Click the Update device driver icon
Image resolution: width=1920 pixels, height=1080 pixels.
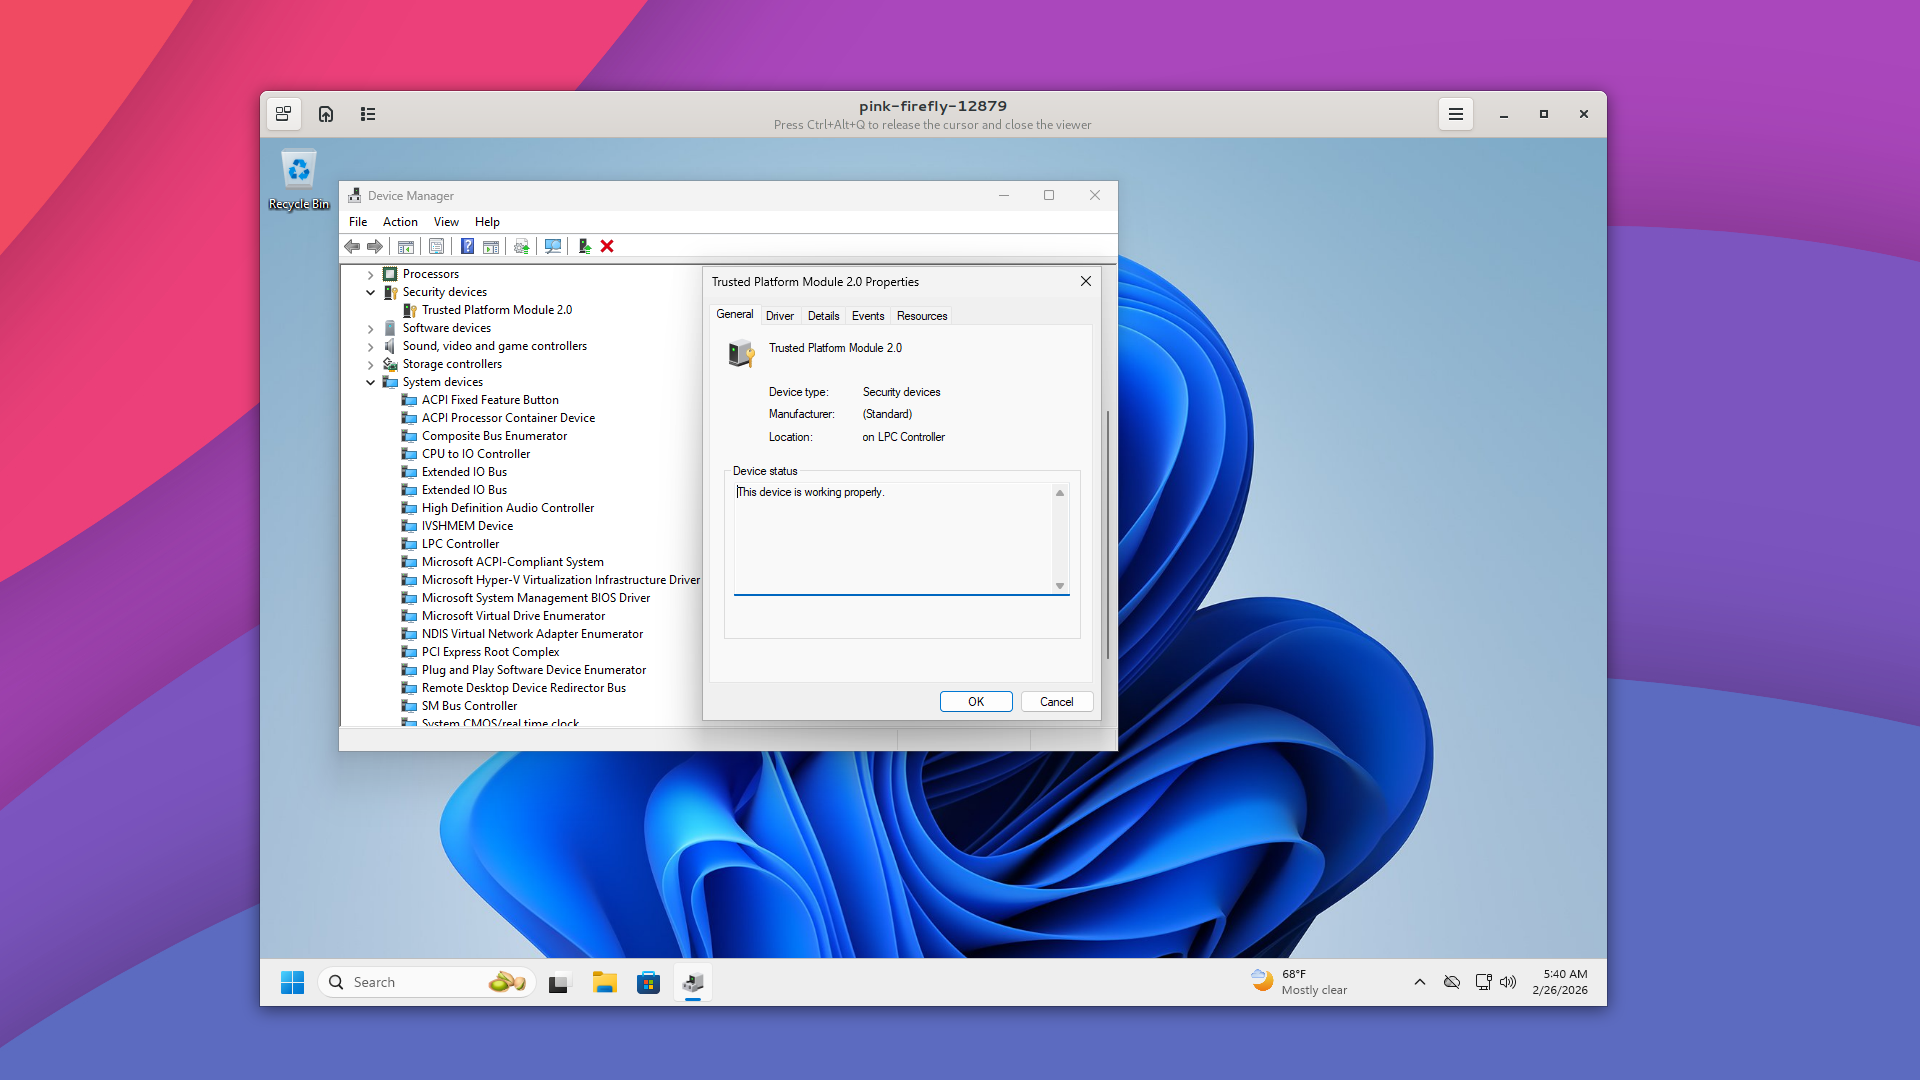tap(521, 246)
